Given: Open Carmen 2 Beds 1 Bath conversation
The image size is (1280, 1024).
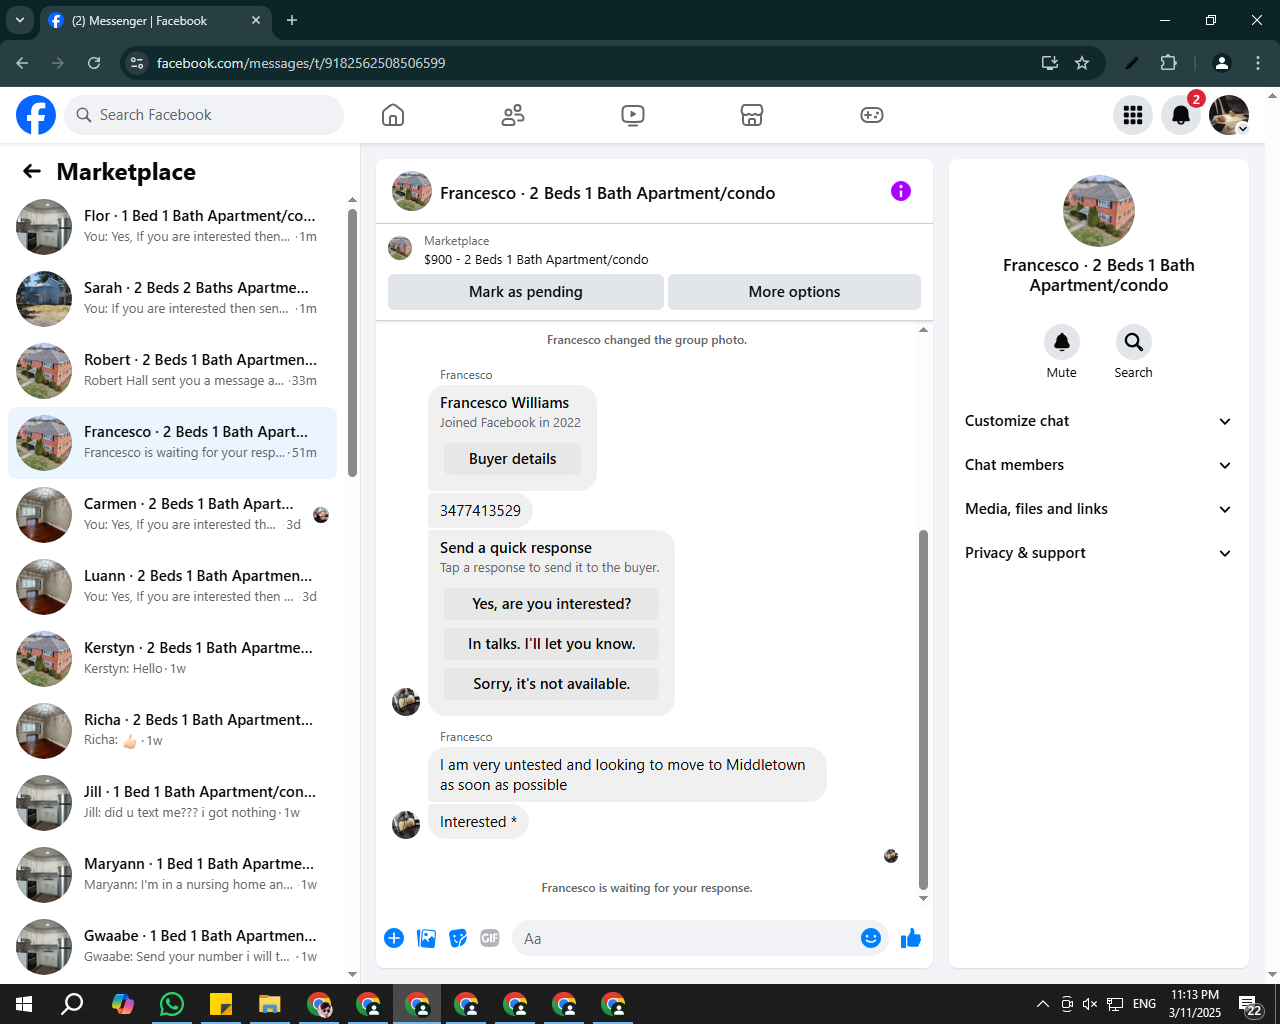Looking at the screenshot, I should pos(172,515).
